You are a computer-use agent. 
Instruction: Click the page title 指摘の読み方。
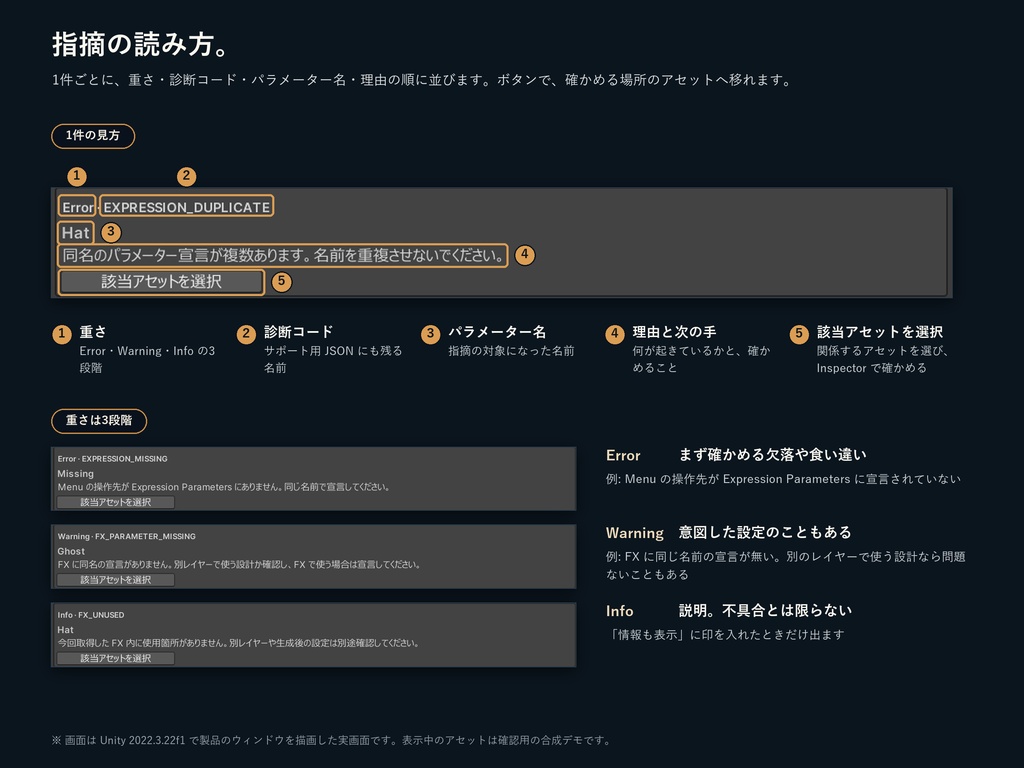[140, 44]
